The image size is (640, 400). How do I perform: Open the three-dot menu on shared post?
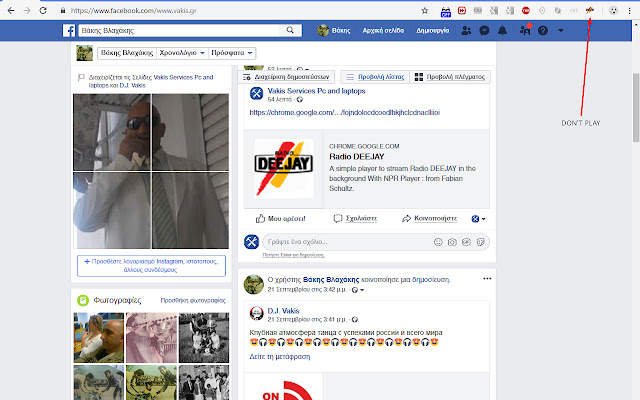pyautogui.click(x=487, y=279)
